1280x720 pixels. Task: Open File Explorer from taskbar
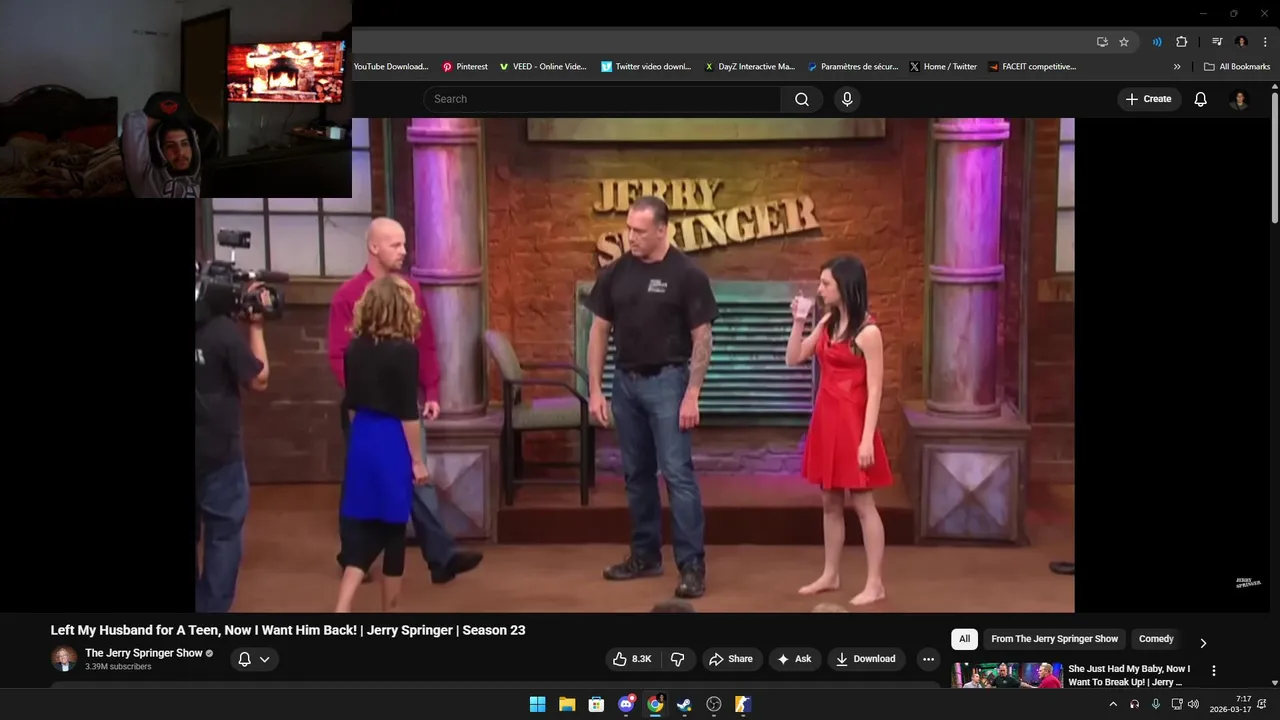tap(566, 704)
